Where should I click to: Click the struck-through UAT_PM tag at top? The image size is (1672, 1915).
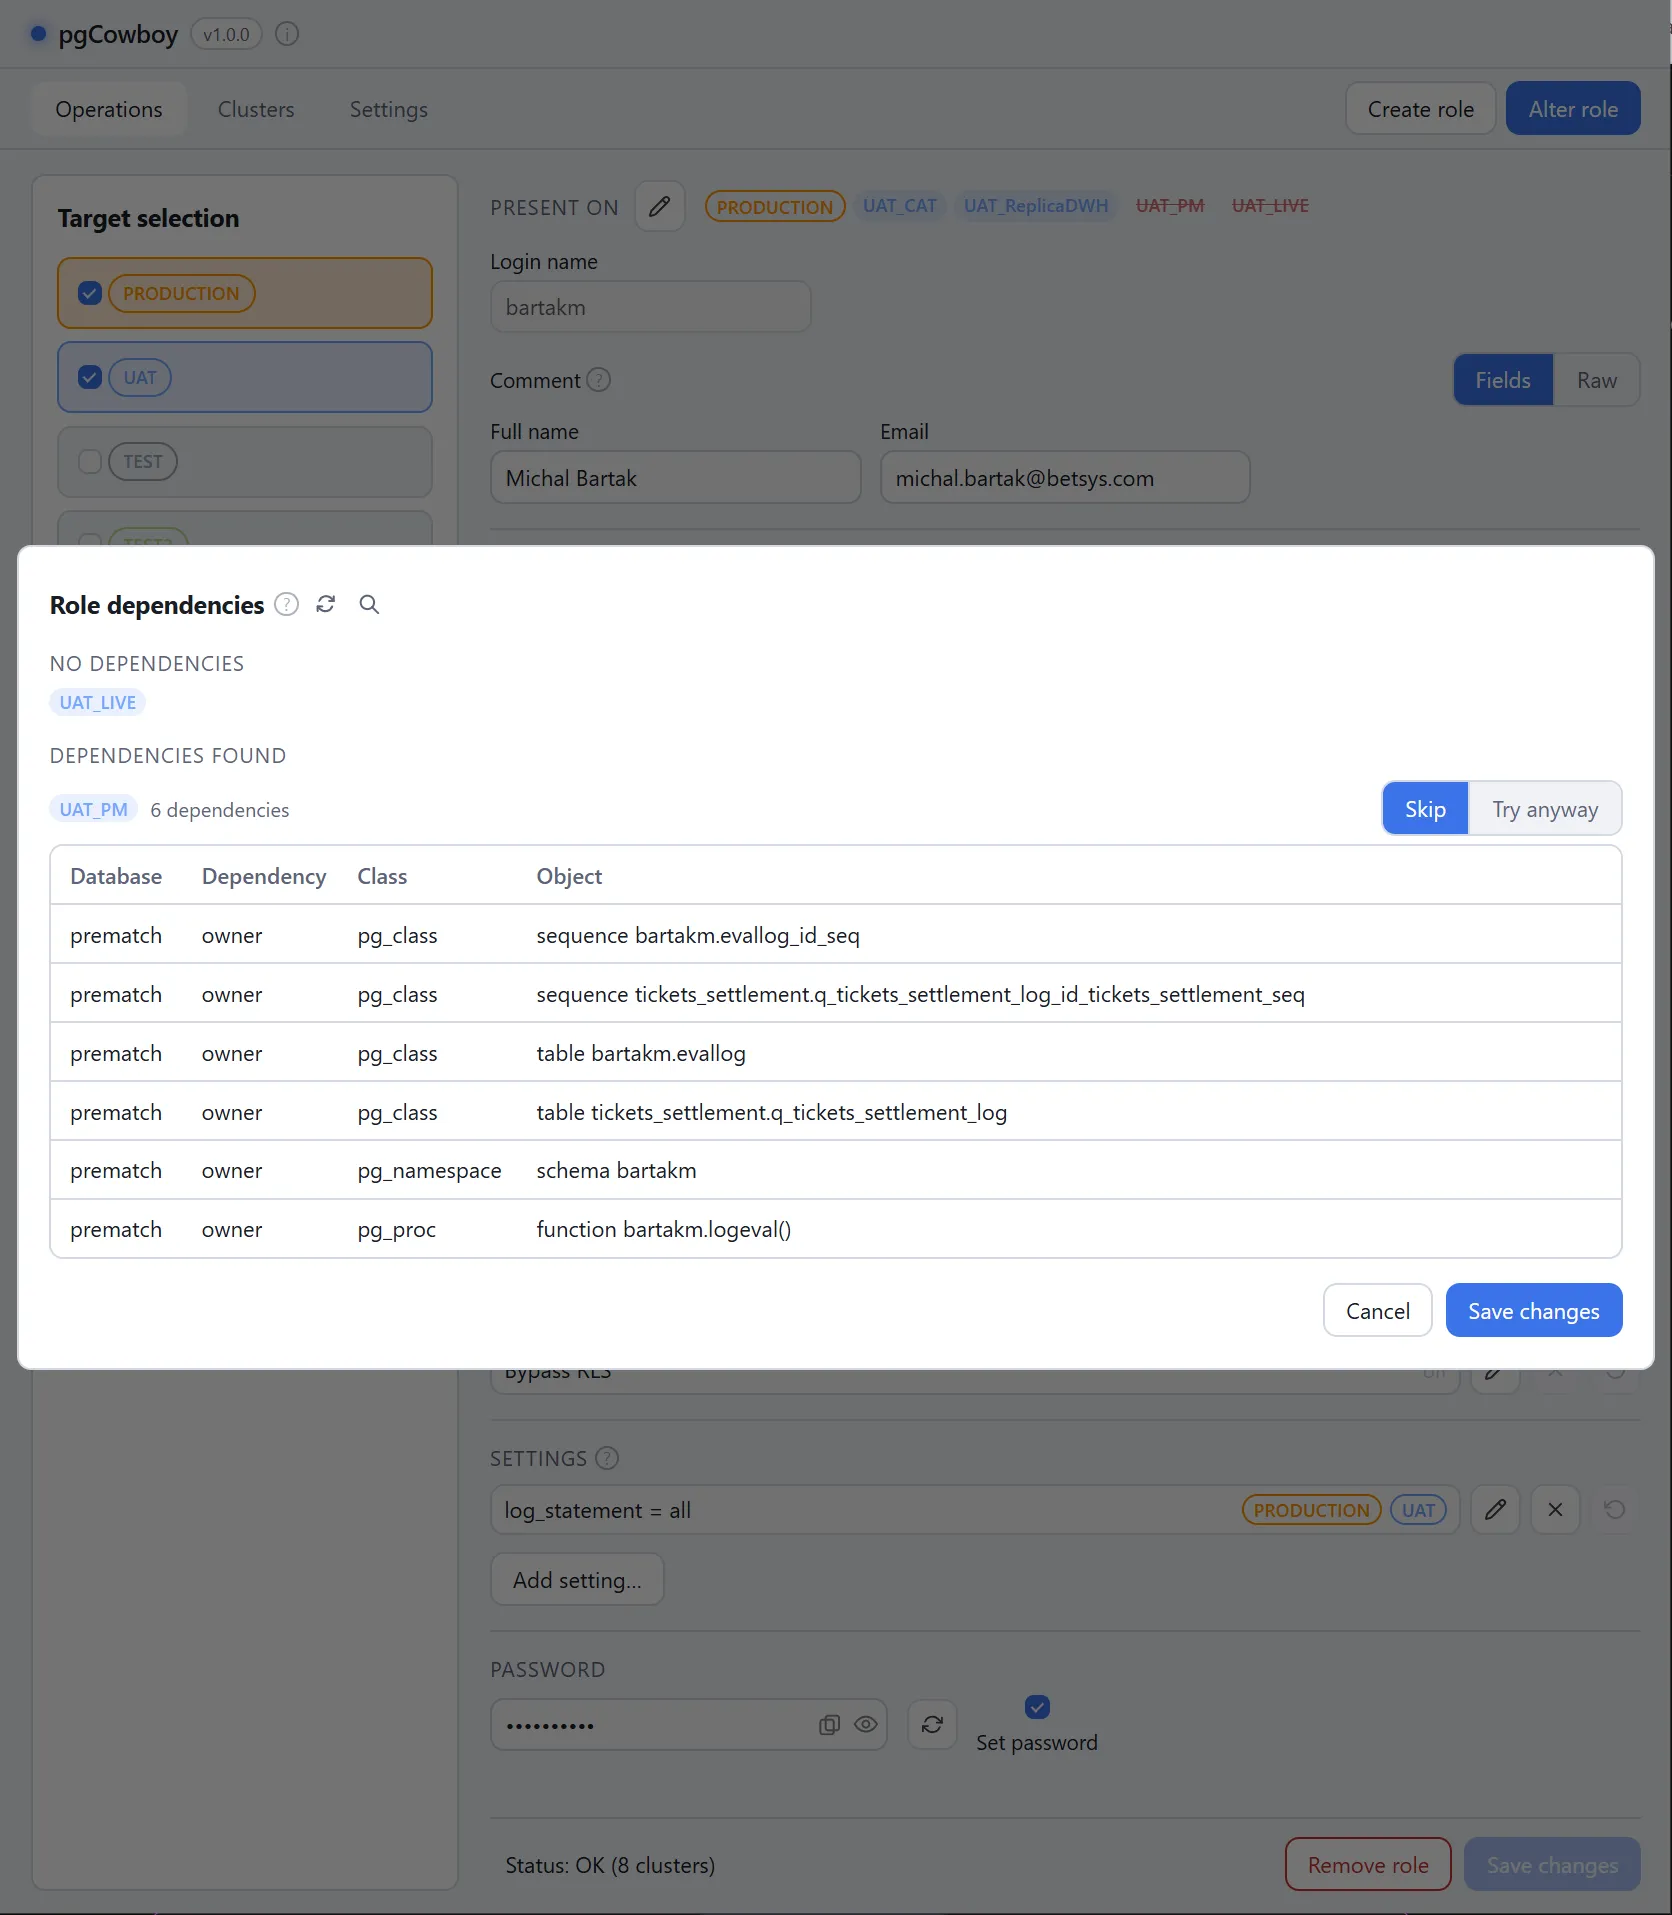1169,206
